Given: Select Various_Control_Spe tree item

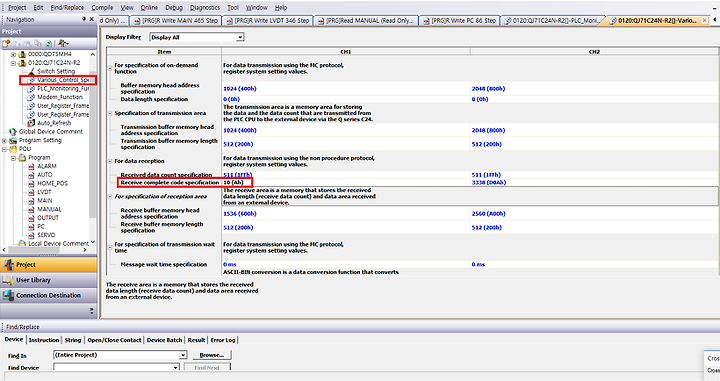Looking at the screenshot, I should point(58,80).
